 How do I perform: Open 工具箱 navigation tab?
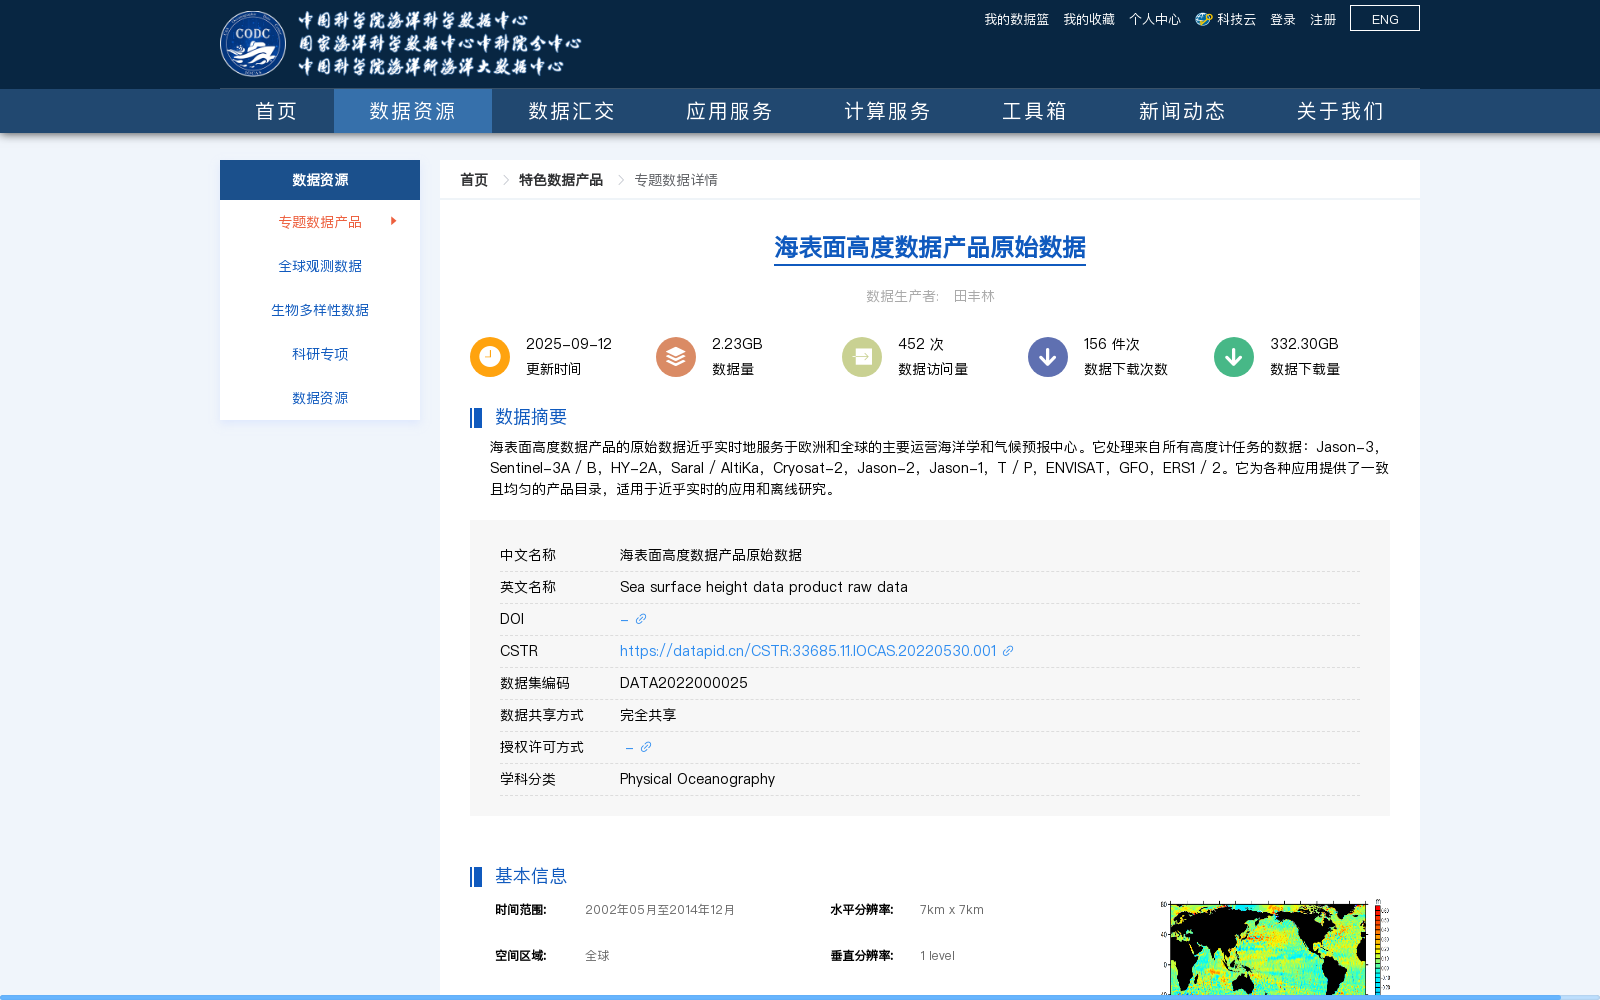click(x=1035, y=111)
